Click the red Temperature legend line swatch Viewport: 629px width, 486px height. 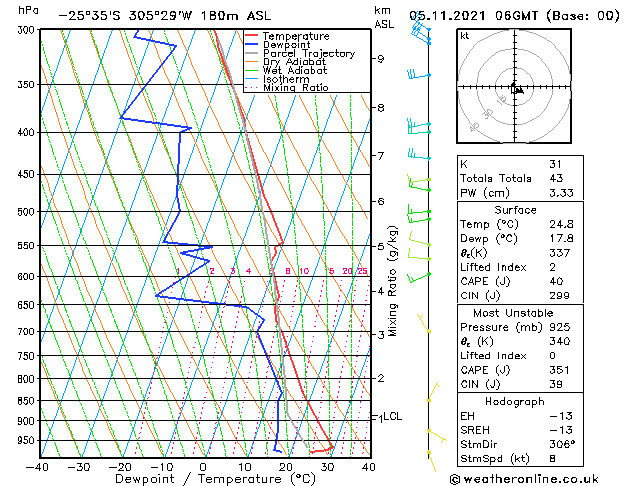pyautogui.click(x=252, y=35)
